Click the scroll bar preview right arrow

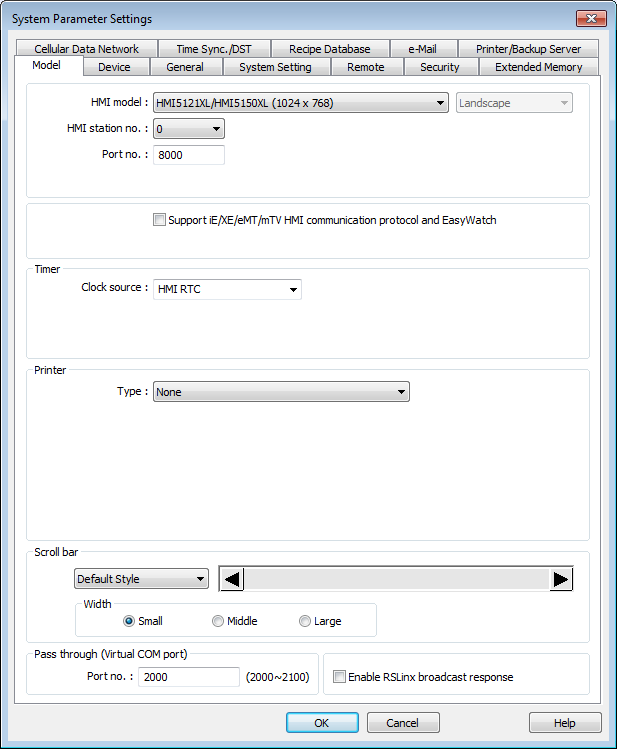(561, 579)
